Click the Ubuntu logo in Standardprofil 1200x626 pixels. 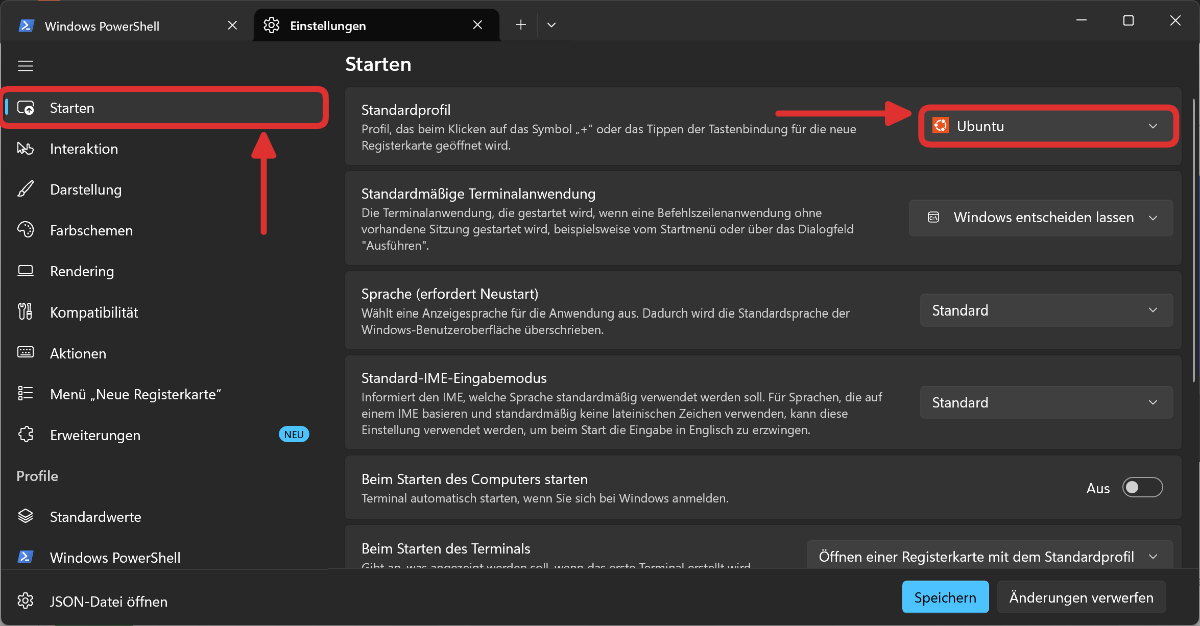940,126
